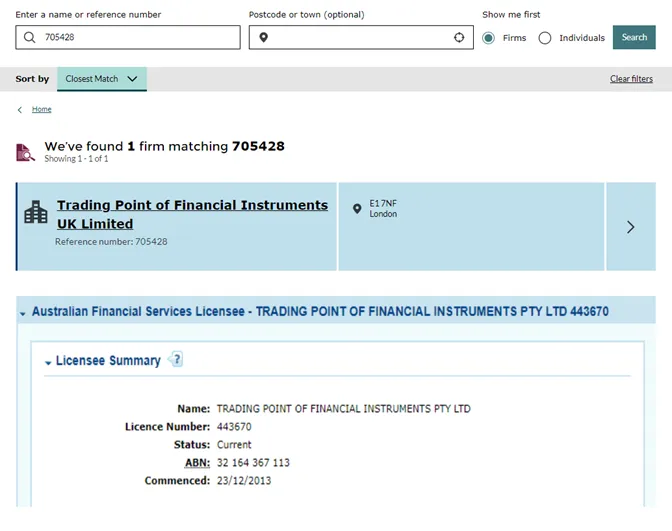Viewport: 672px width, 531px height.
Task: Click the building icon beside Trading Point firm
Action: point(36,212)
